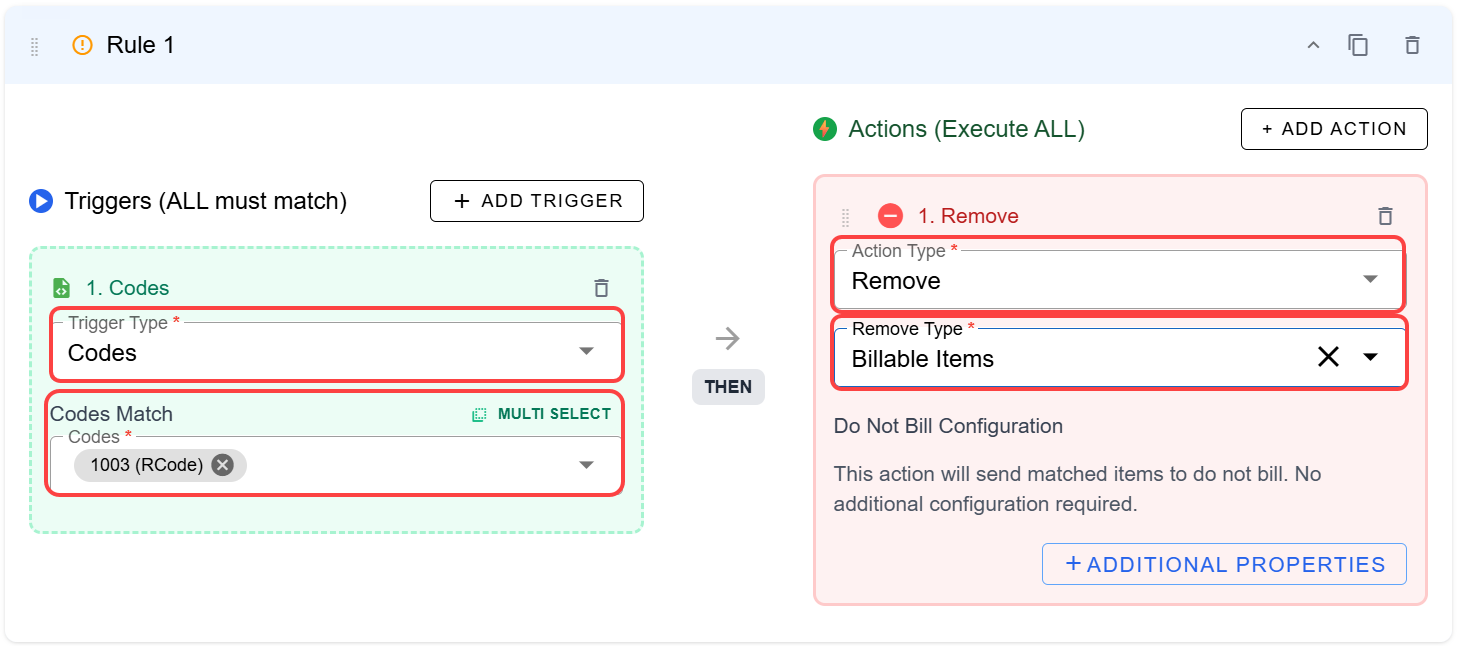This screenshot has width=1457, height=646.
Task: Open the Action Type dropdown
Action: click(x=1370, y=280)
